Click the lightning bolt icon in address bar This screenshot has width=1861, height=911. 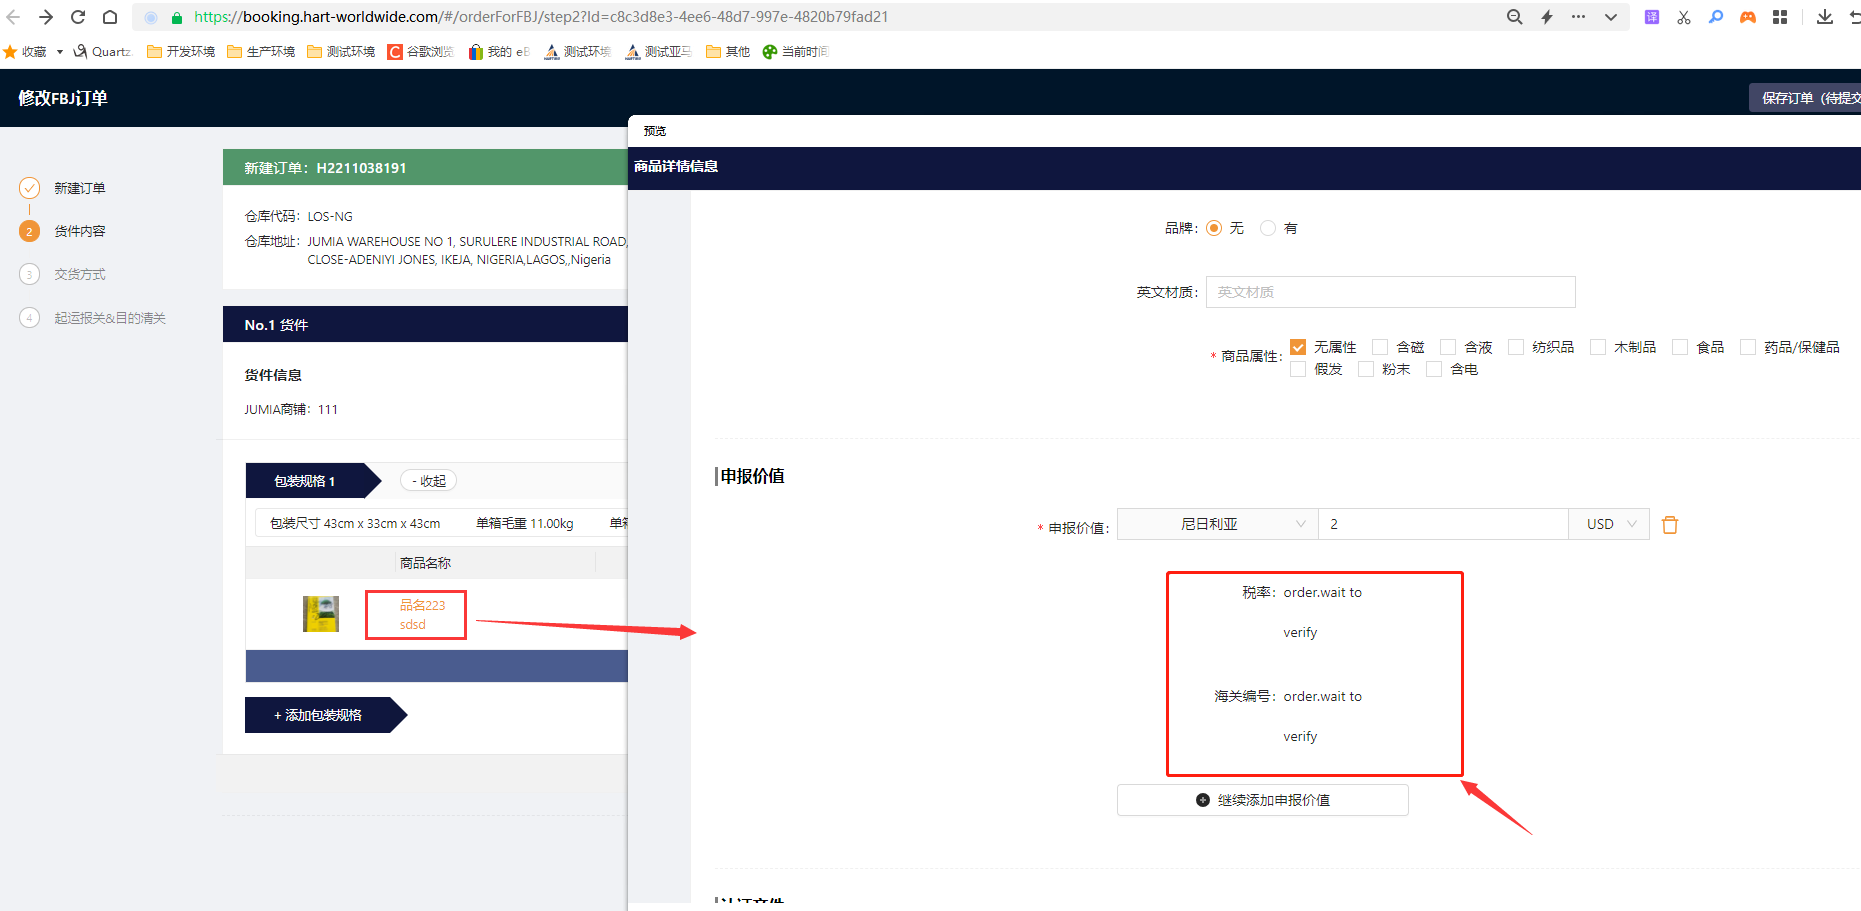pos(1547,17)
